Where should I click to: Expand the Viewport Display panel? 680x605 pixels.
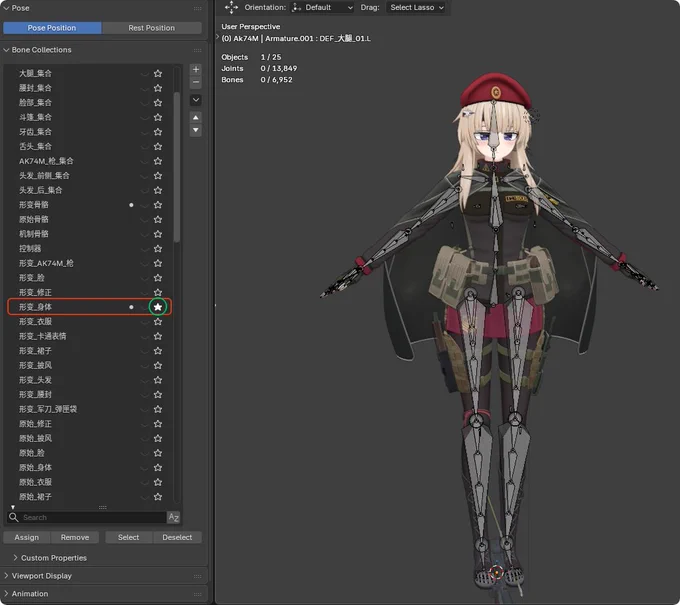6,576
